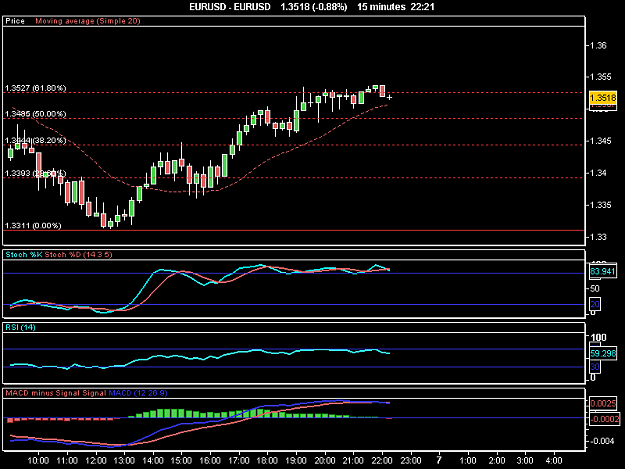Screen dimensions: 625x469
Task: Click the 1.3393 Fibonacci level label
Action: 35,173
